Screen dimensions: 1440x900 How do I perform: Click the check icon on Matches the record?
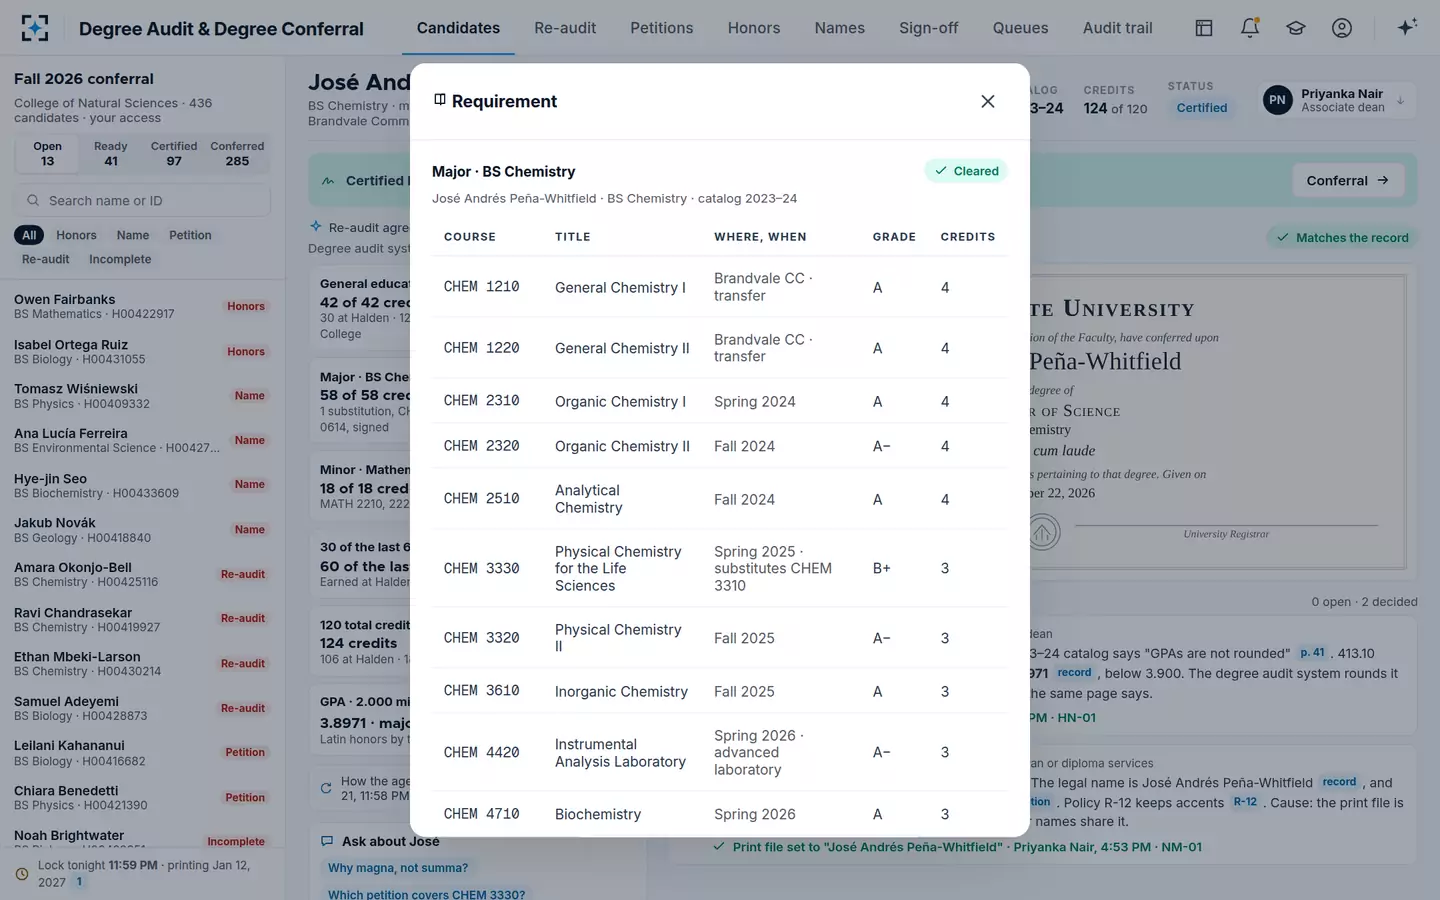pyautogui.click(x=1282, y=238)
